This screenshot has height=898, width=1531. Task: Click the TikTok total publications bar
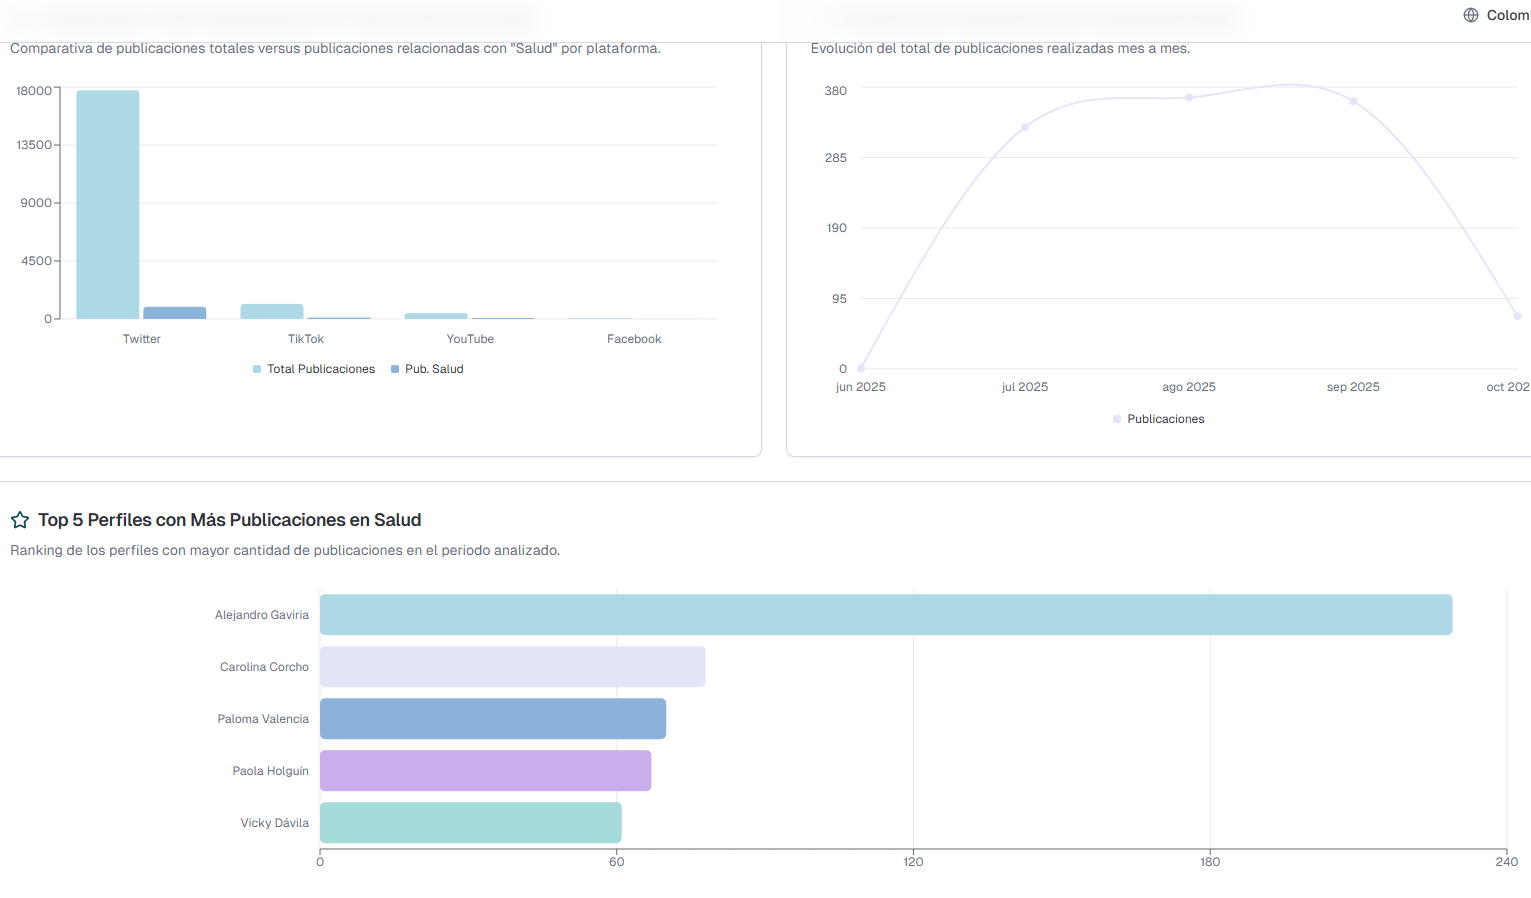tap(272, 311)
